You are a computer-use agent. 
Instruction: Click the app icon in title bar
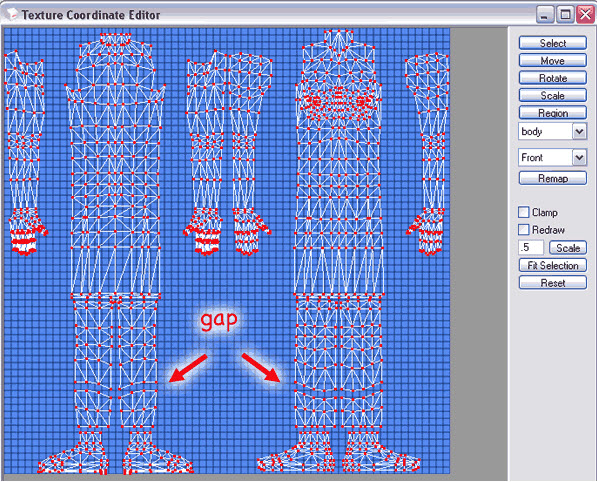point(12,14)
